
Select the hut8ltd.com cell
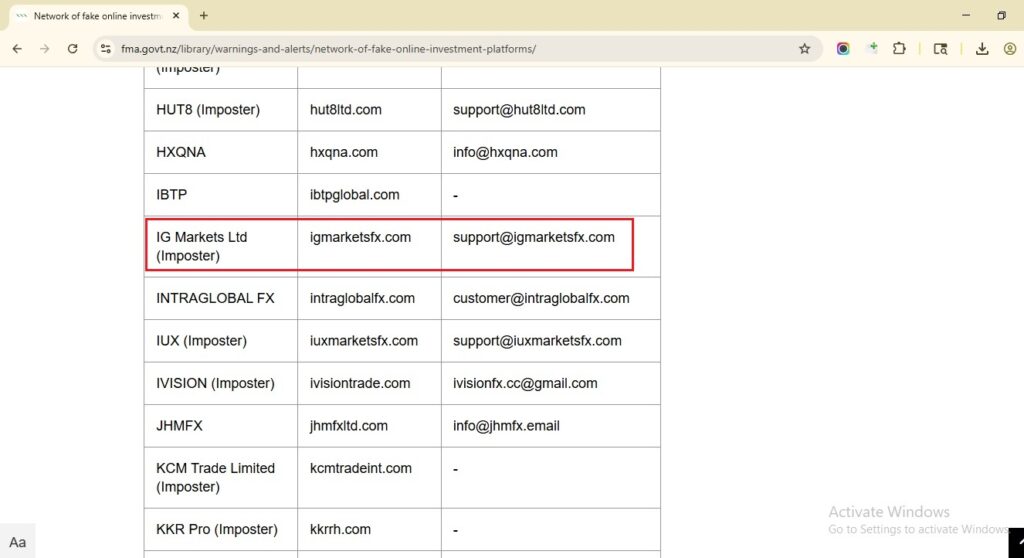[369, 110]
